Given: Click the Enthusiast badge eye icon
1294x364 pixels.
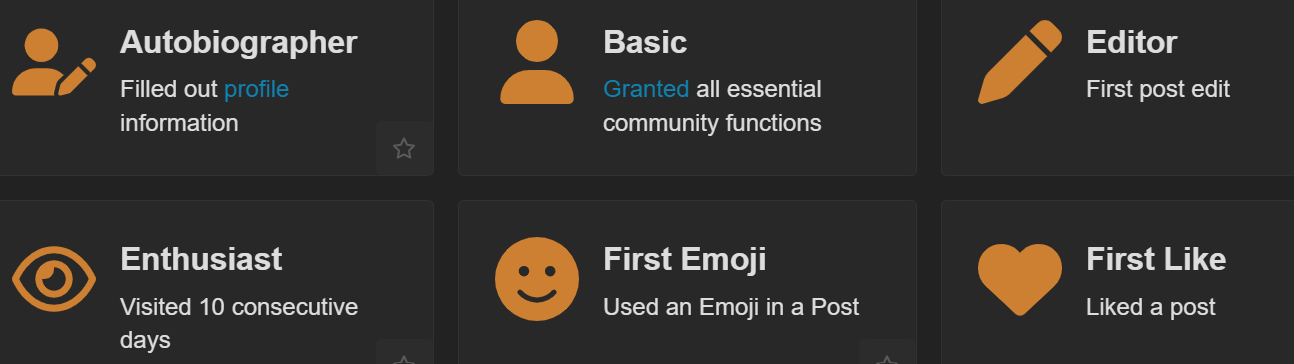Looking at the screenshot, I should pyautogui.click(x=54, y=279).
